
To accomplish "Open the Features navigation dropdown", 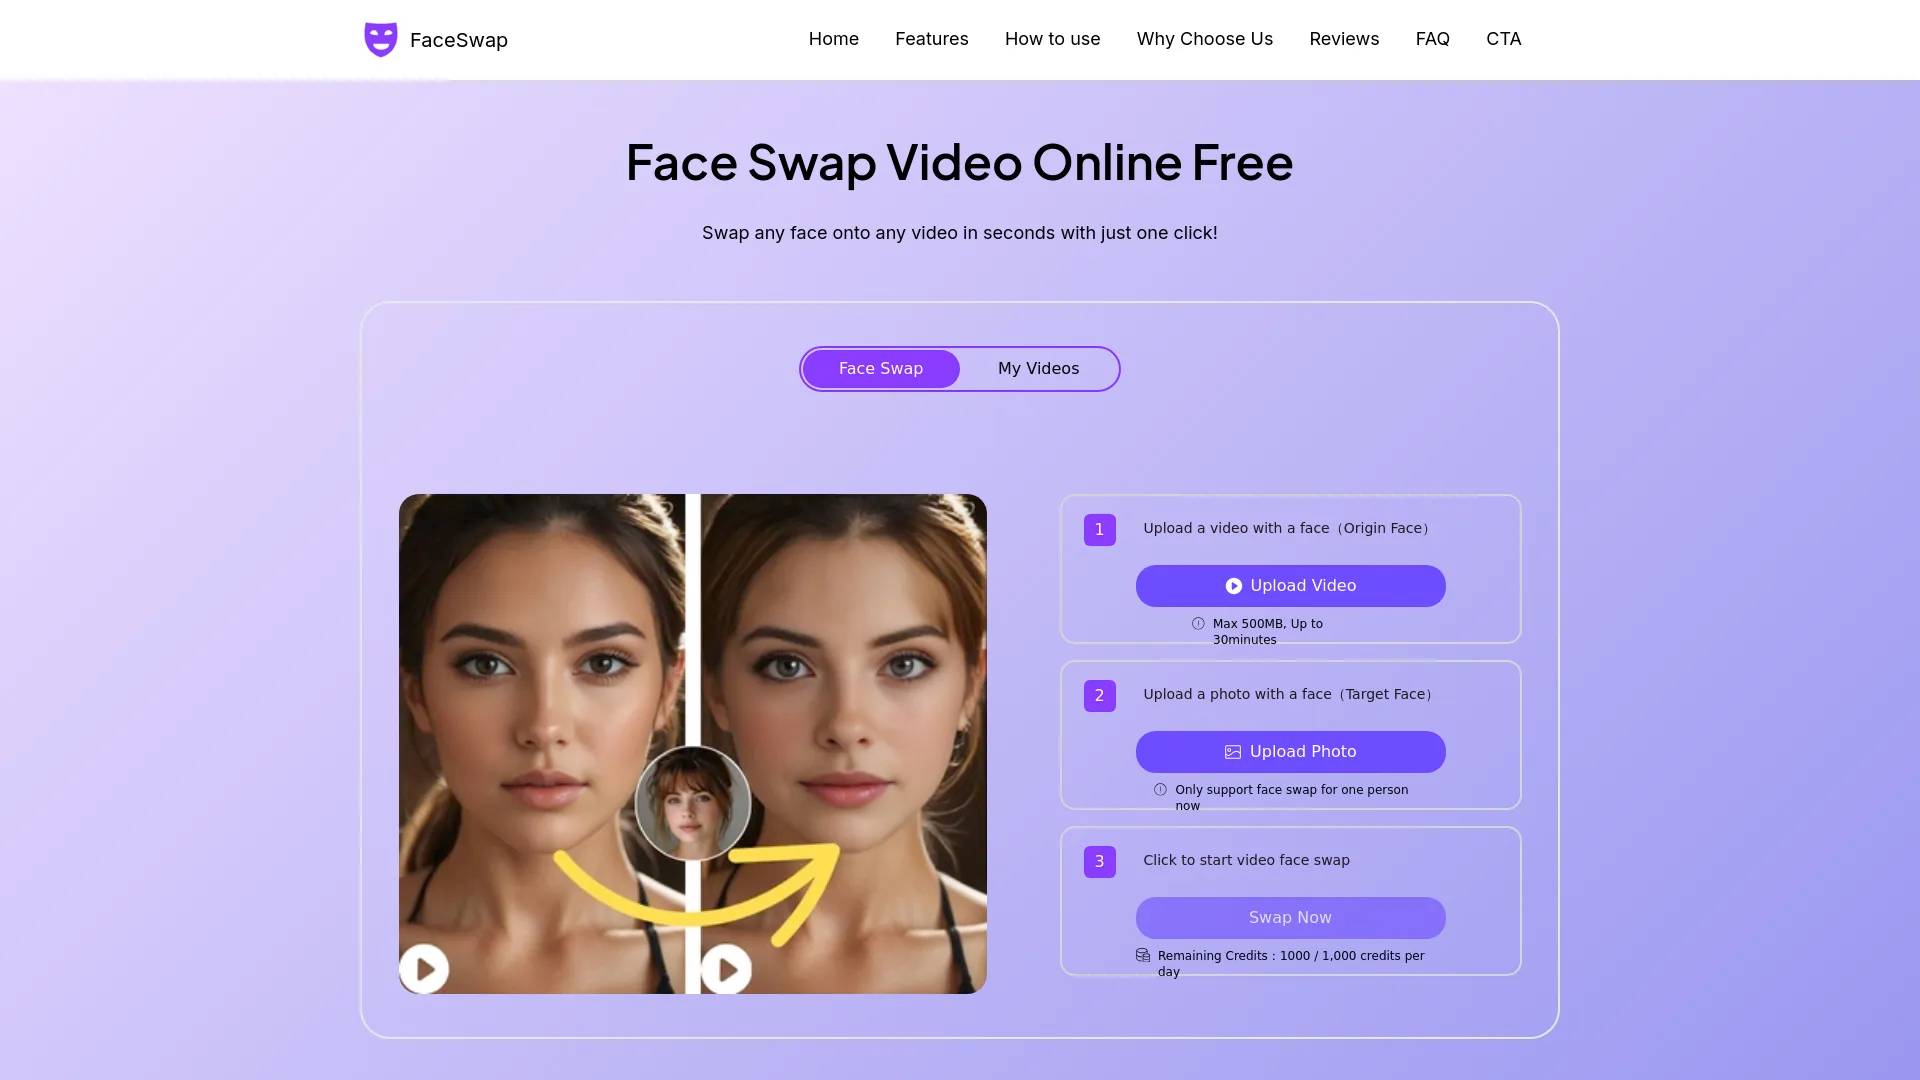I will [x=931, y=37].
